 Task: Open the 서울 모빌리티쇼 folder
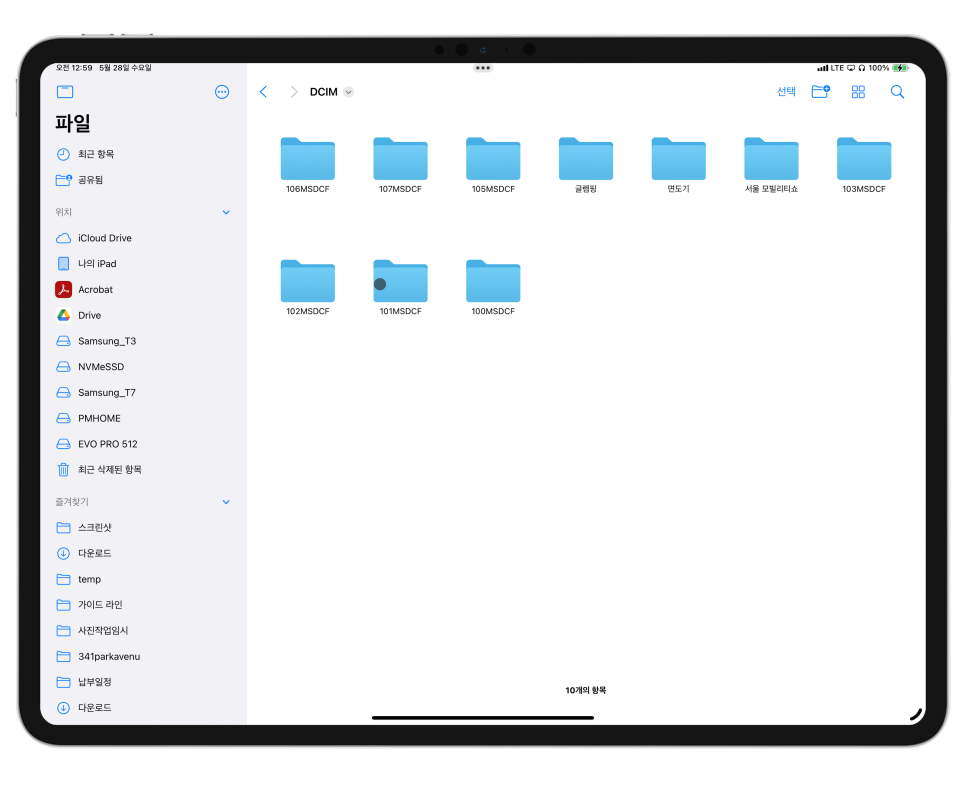pyautogui.click(x=771, y=165)
